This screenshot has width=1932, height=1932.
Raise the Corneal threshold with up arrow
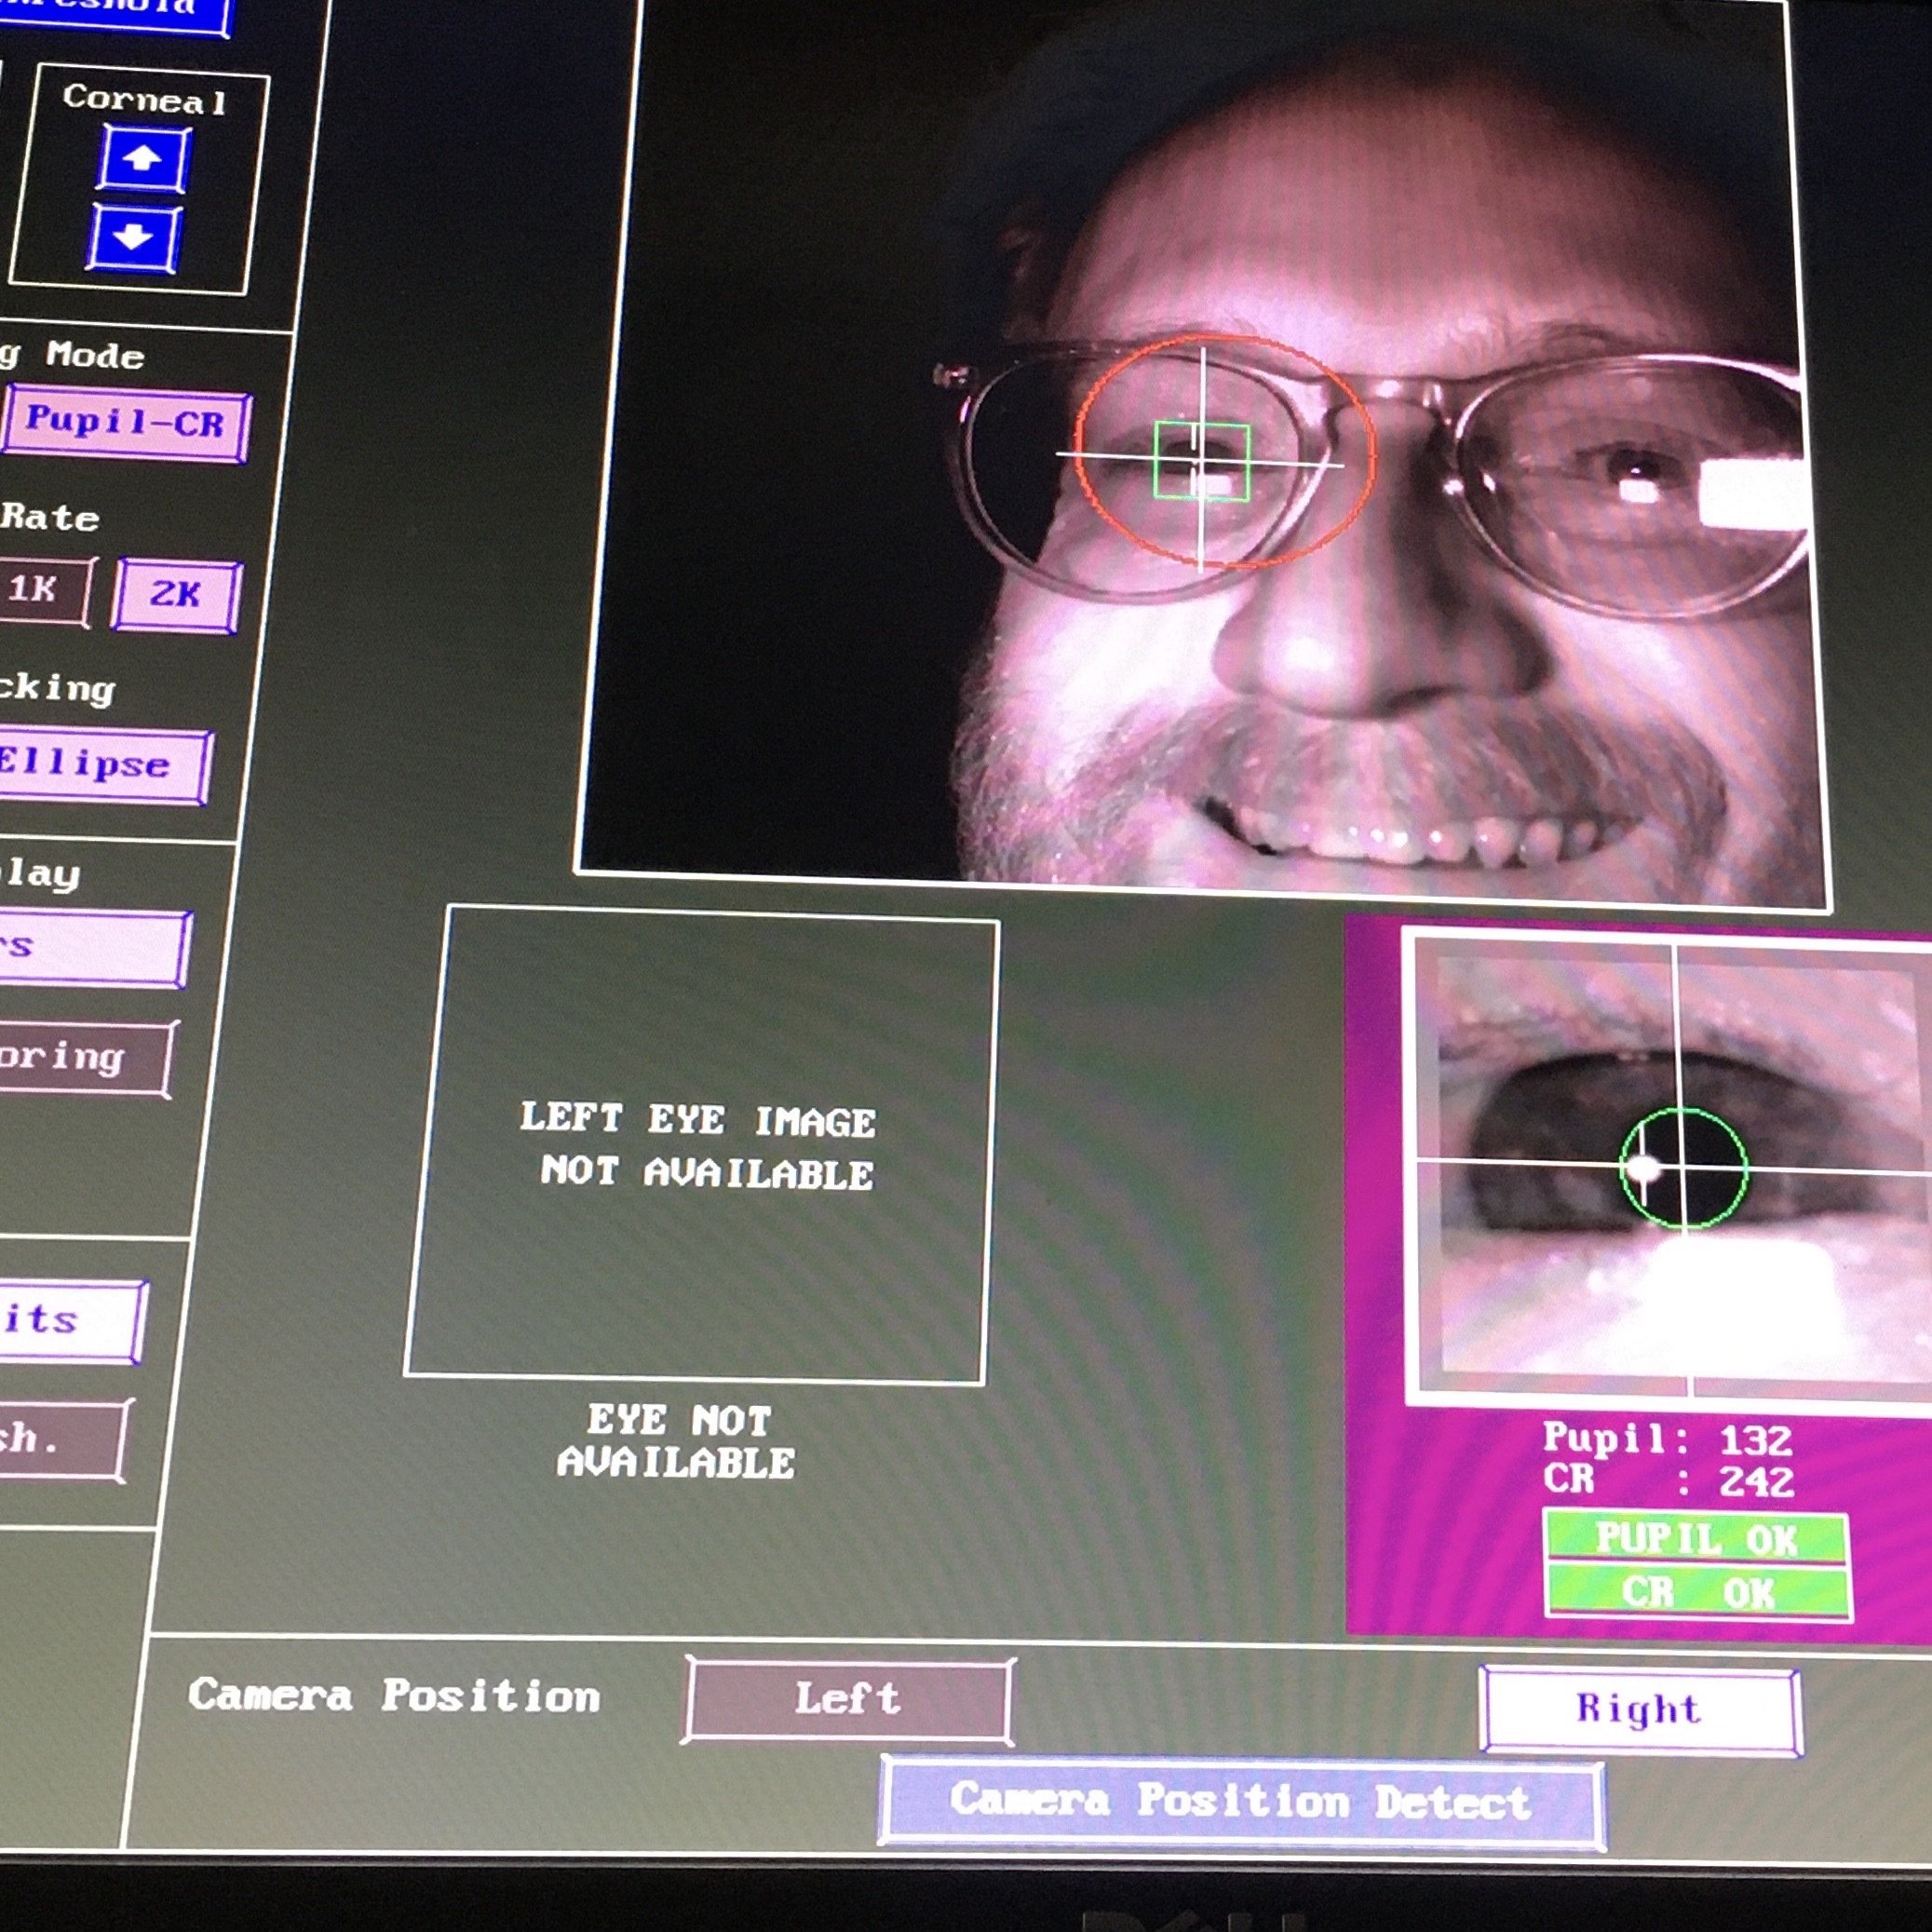142,159
